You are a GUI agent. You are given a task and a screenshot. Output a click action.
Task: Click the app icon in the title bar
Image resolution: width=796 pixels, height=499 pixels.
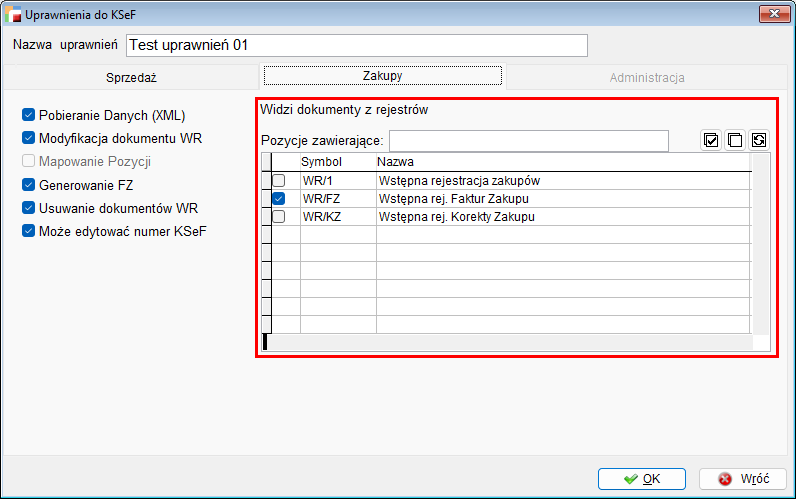point(12,15)
